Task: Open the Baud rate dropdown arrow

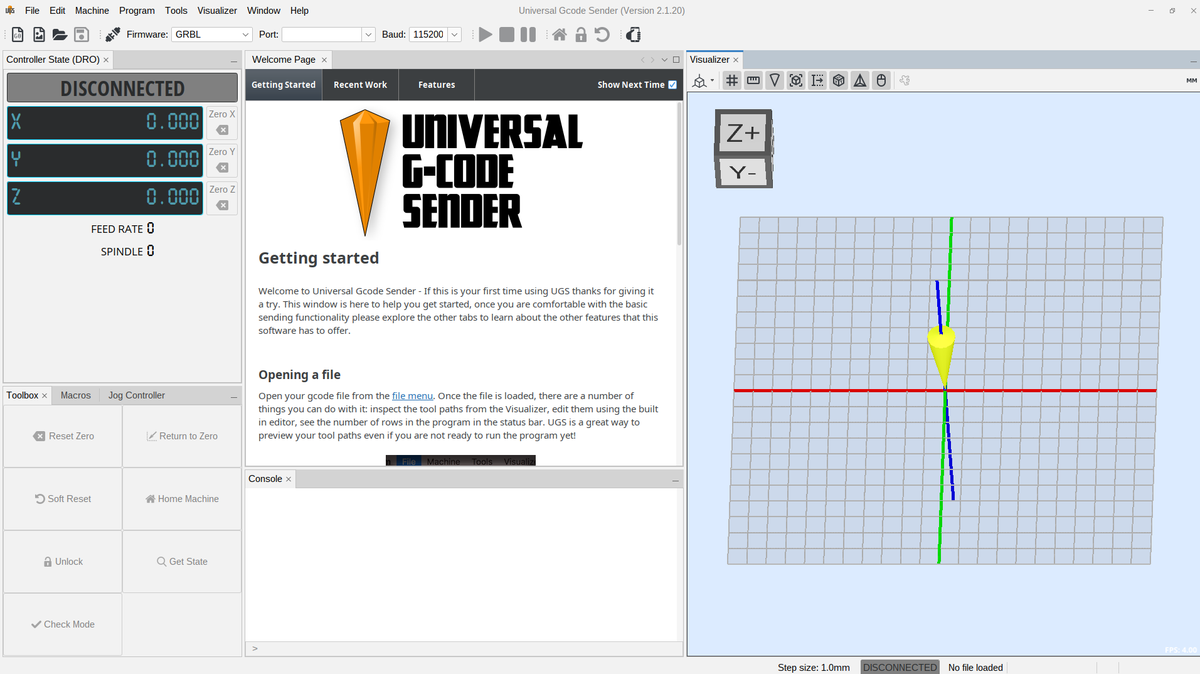Action: (x=454, y=34)
